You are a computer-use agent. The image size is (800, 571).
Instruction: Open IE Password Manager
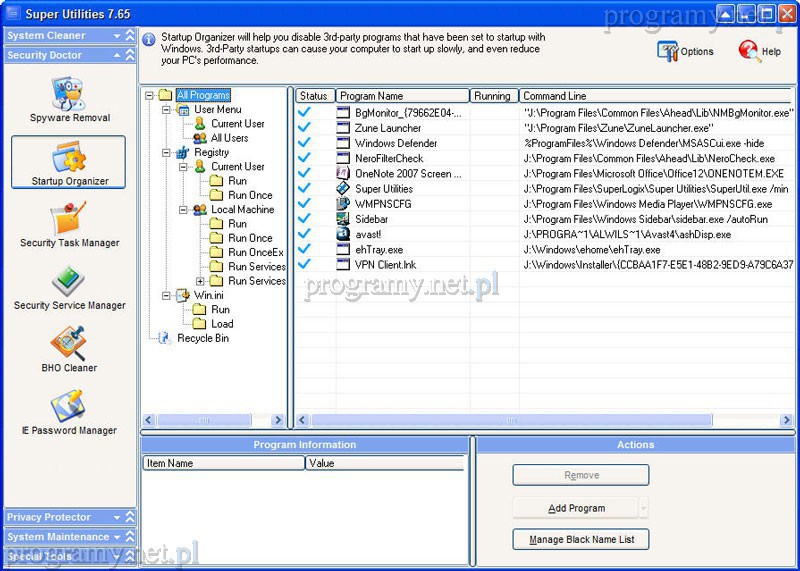click(x=69, y=411)
